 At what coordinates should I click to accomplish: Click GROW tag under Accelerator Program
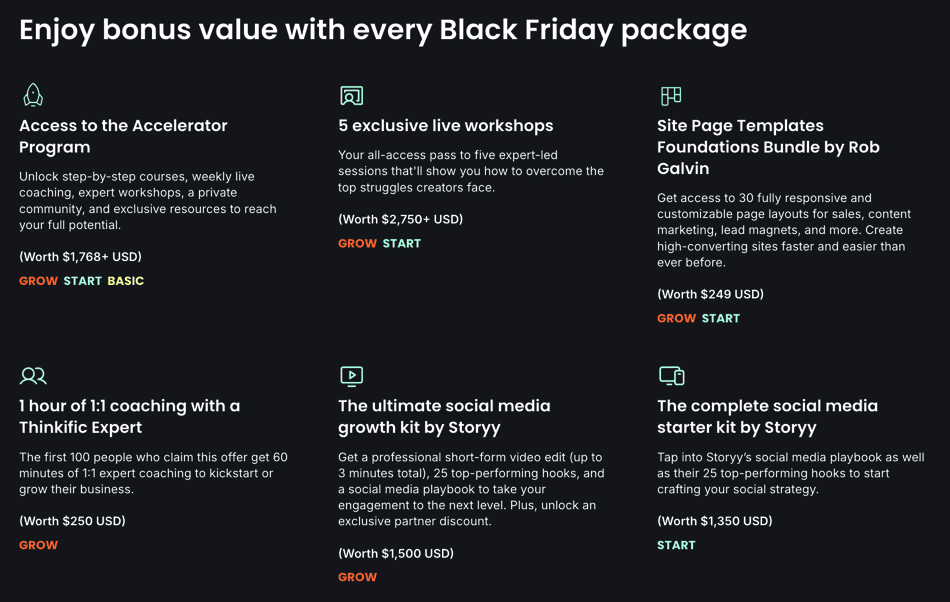38,281
